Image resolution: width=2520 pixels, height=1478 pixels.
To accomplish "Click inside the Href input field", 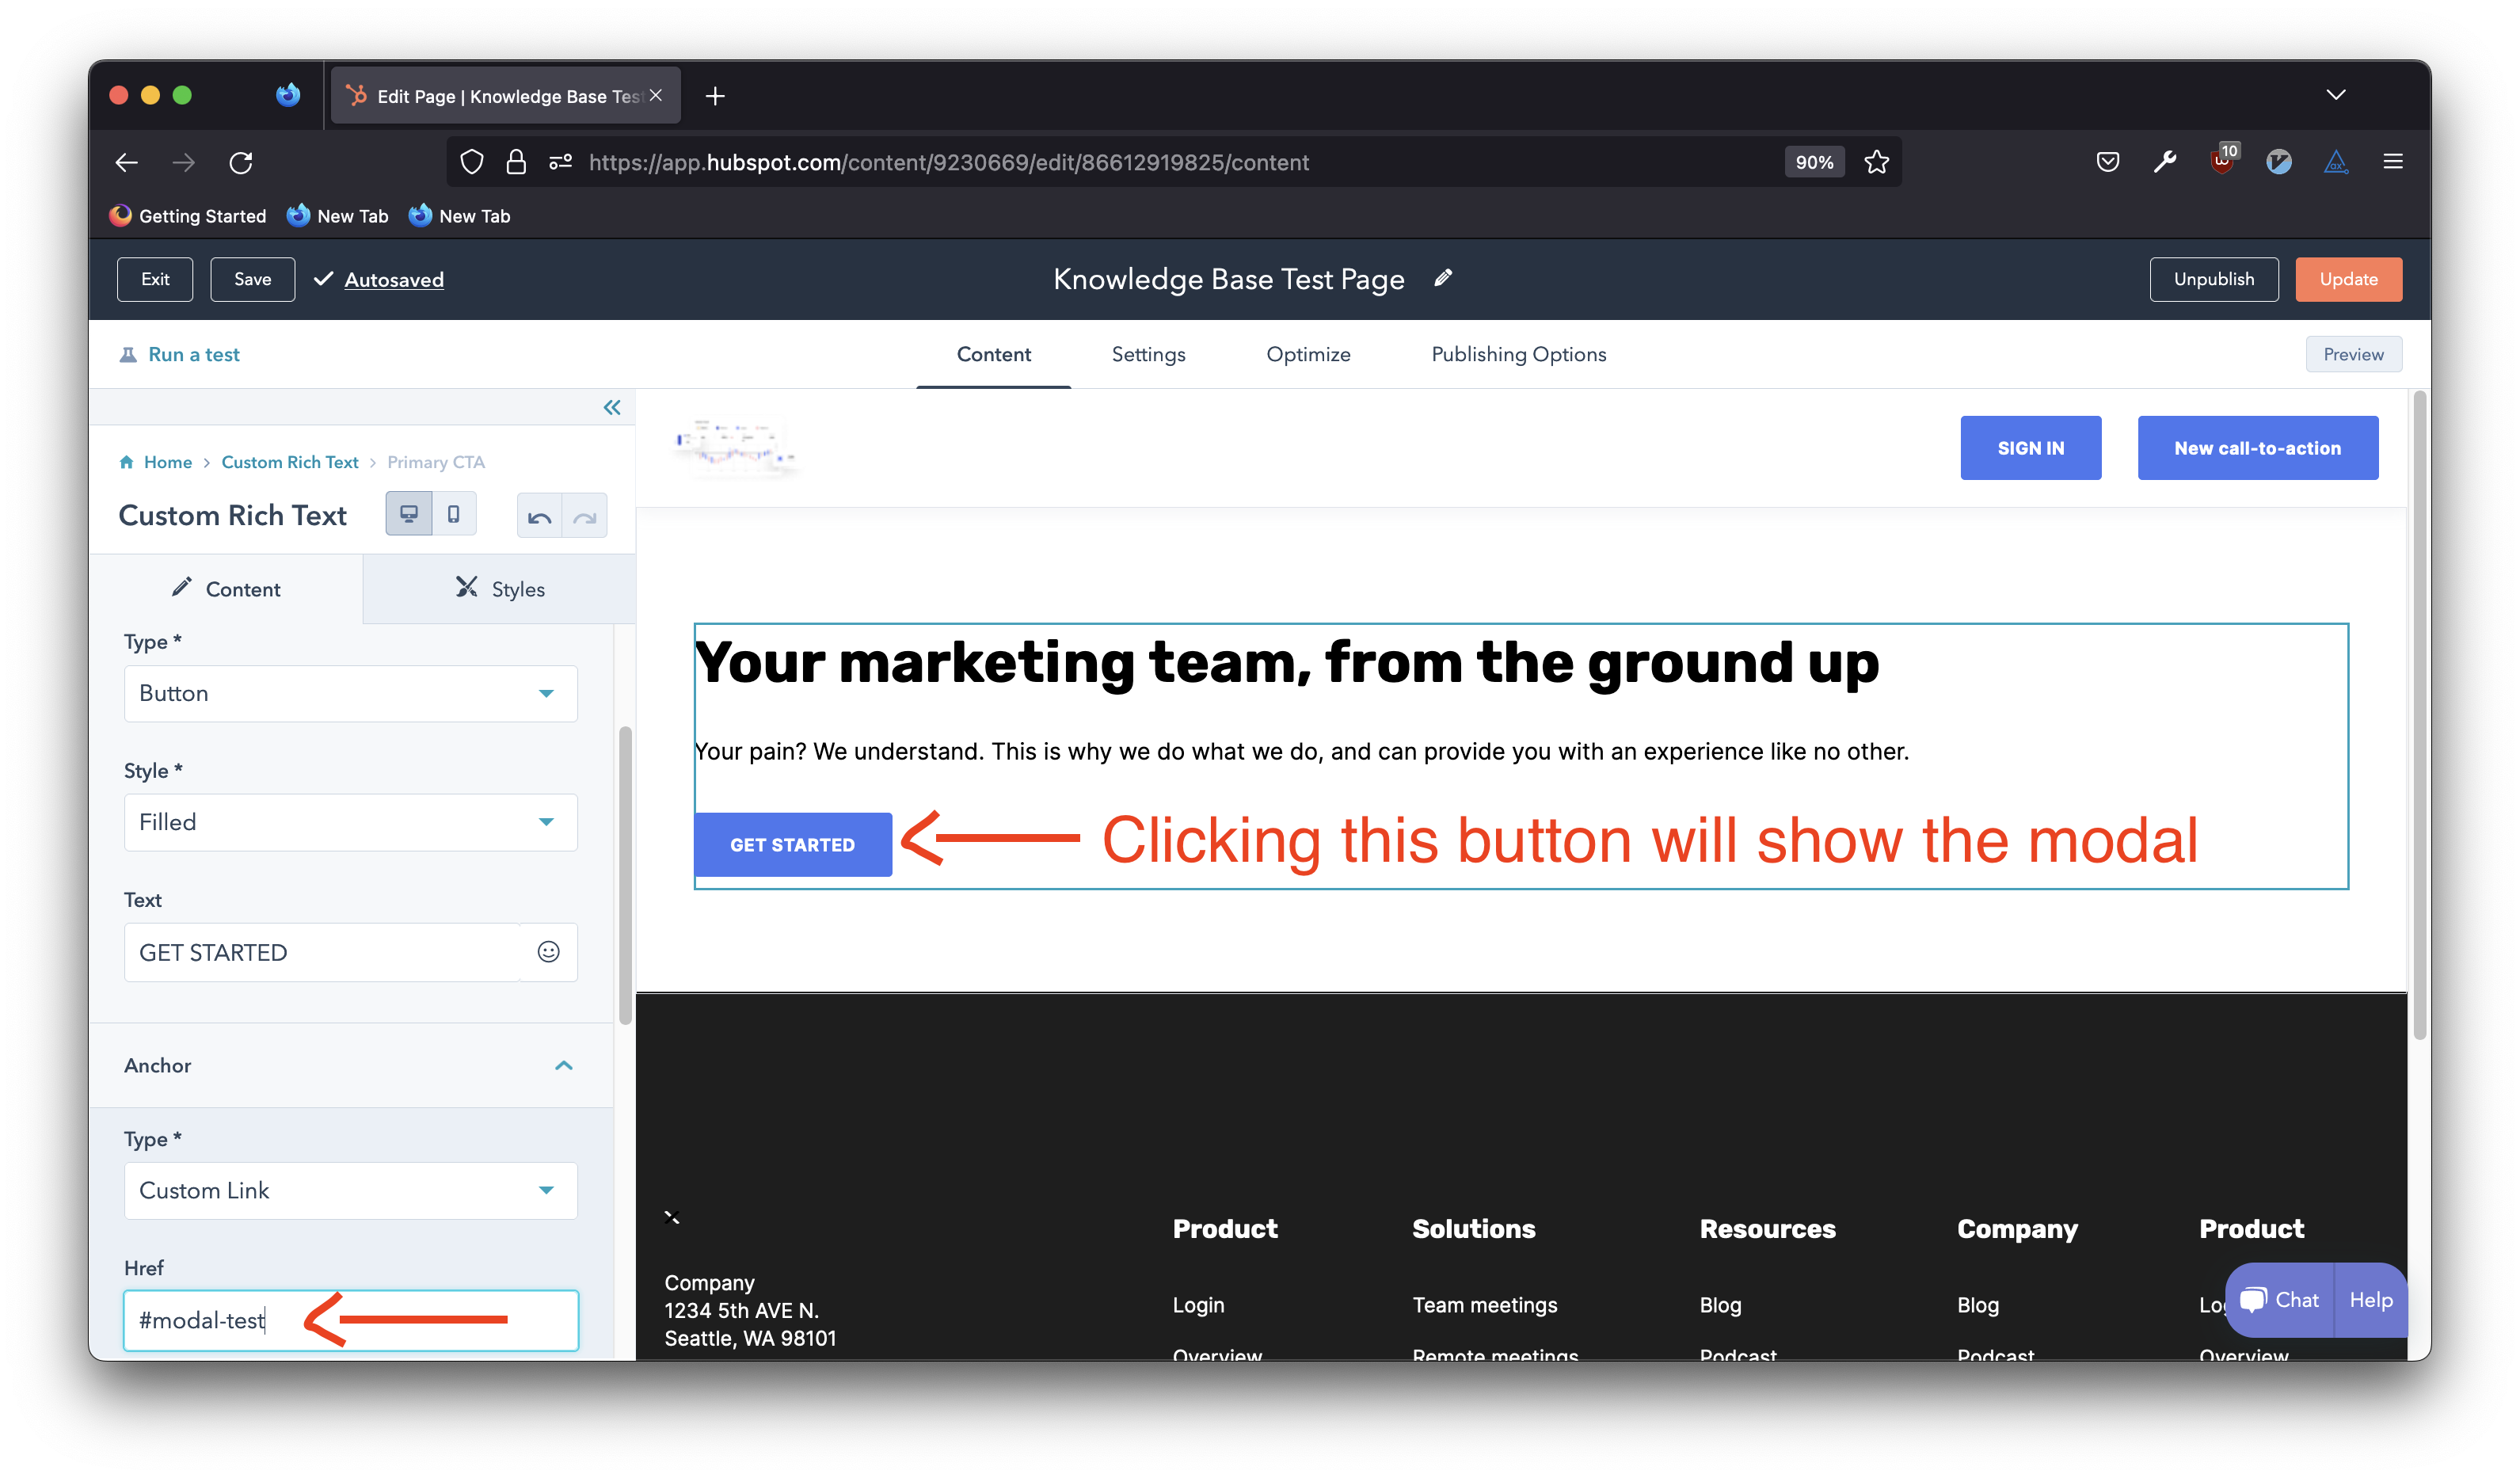I will click(x=350, y=1320).
